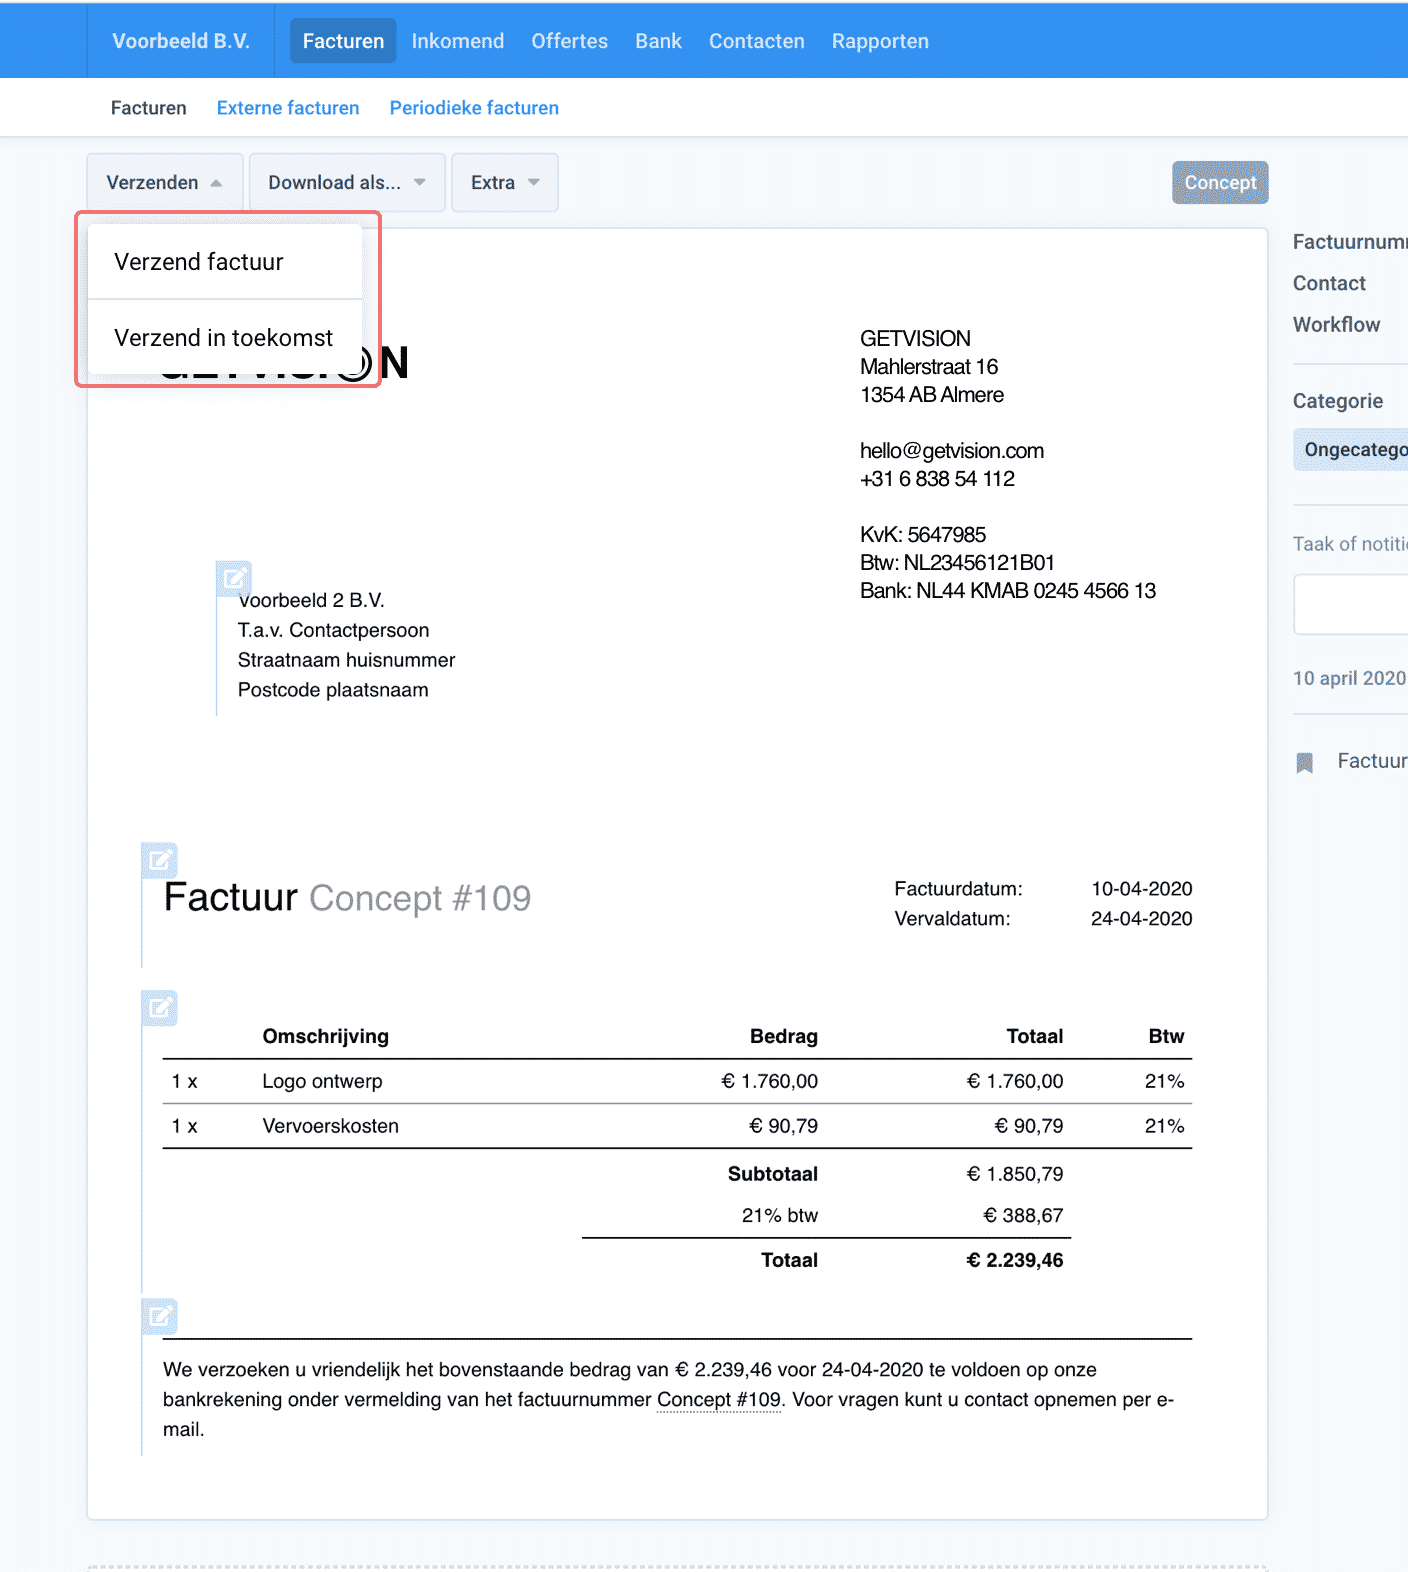Open Contacten in the top navigation
This screenshot has height=1572, width=1408.
[x=756, y=41]
